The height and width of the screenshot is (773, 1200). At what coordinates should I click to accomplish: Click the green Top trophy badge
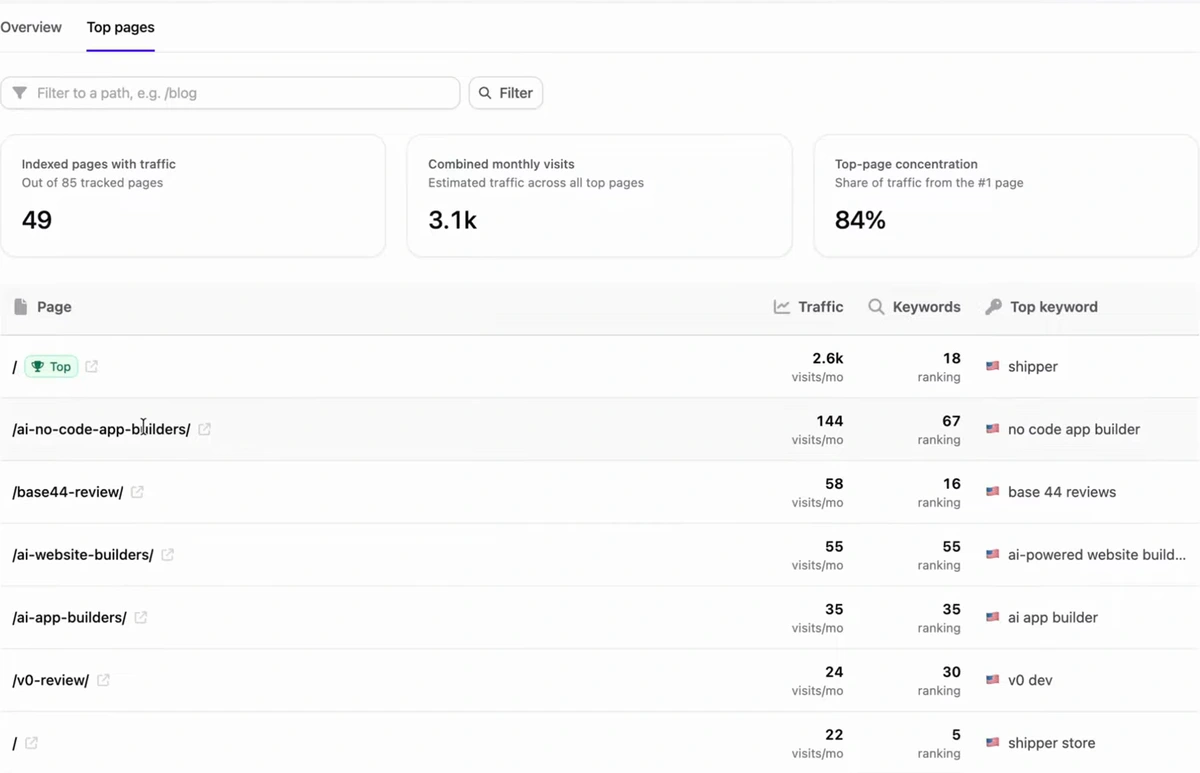[x=51, y=367]
